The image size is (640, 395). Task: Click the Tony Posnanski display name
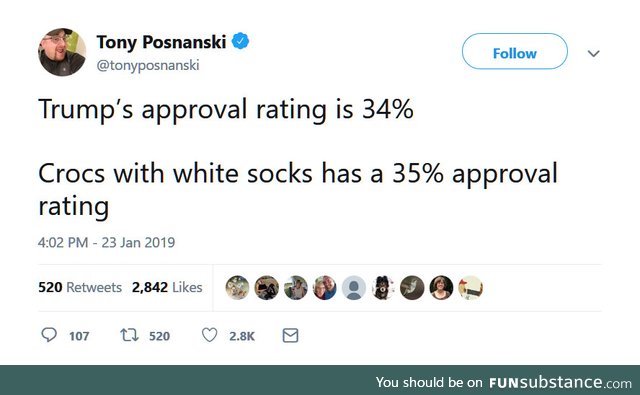161,42
